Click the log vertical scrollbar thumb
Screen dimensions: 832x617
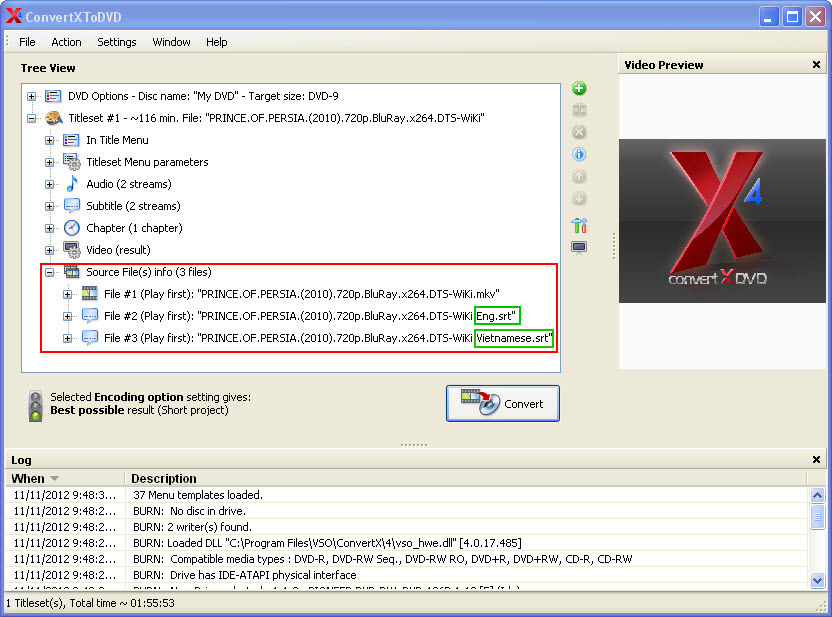817,516
